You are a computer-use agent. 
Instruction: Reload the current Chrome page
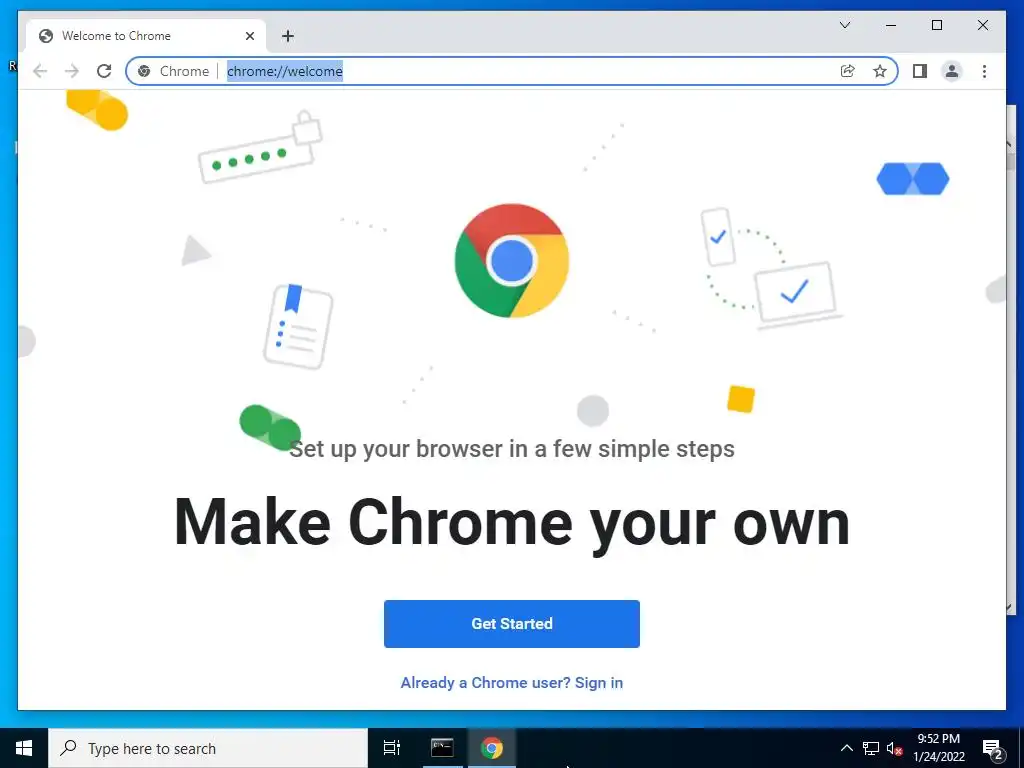pyautogui.click(x=104, y=71)
